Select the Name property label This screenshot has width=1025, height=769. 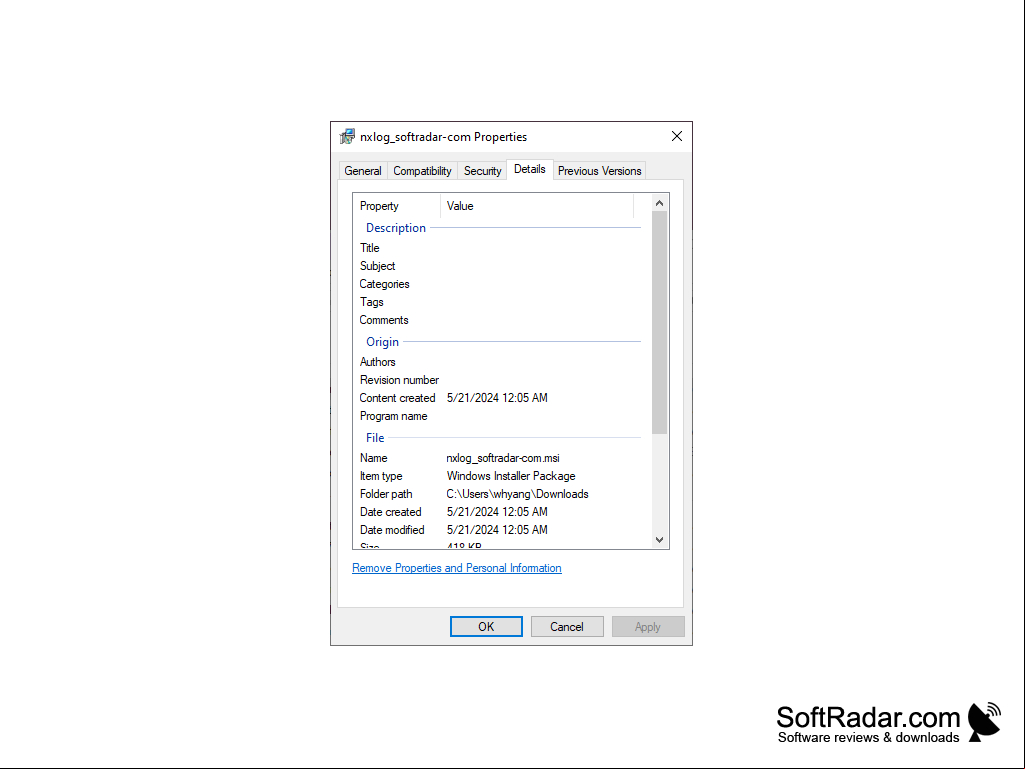tap(373, 458)
